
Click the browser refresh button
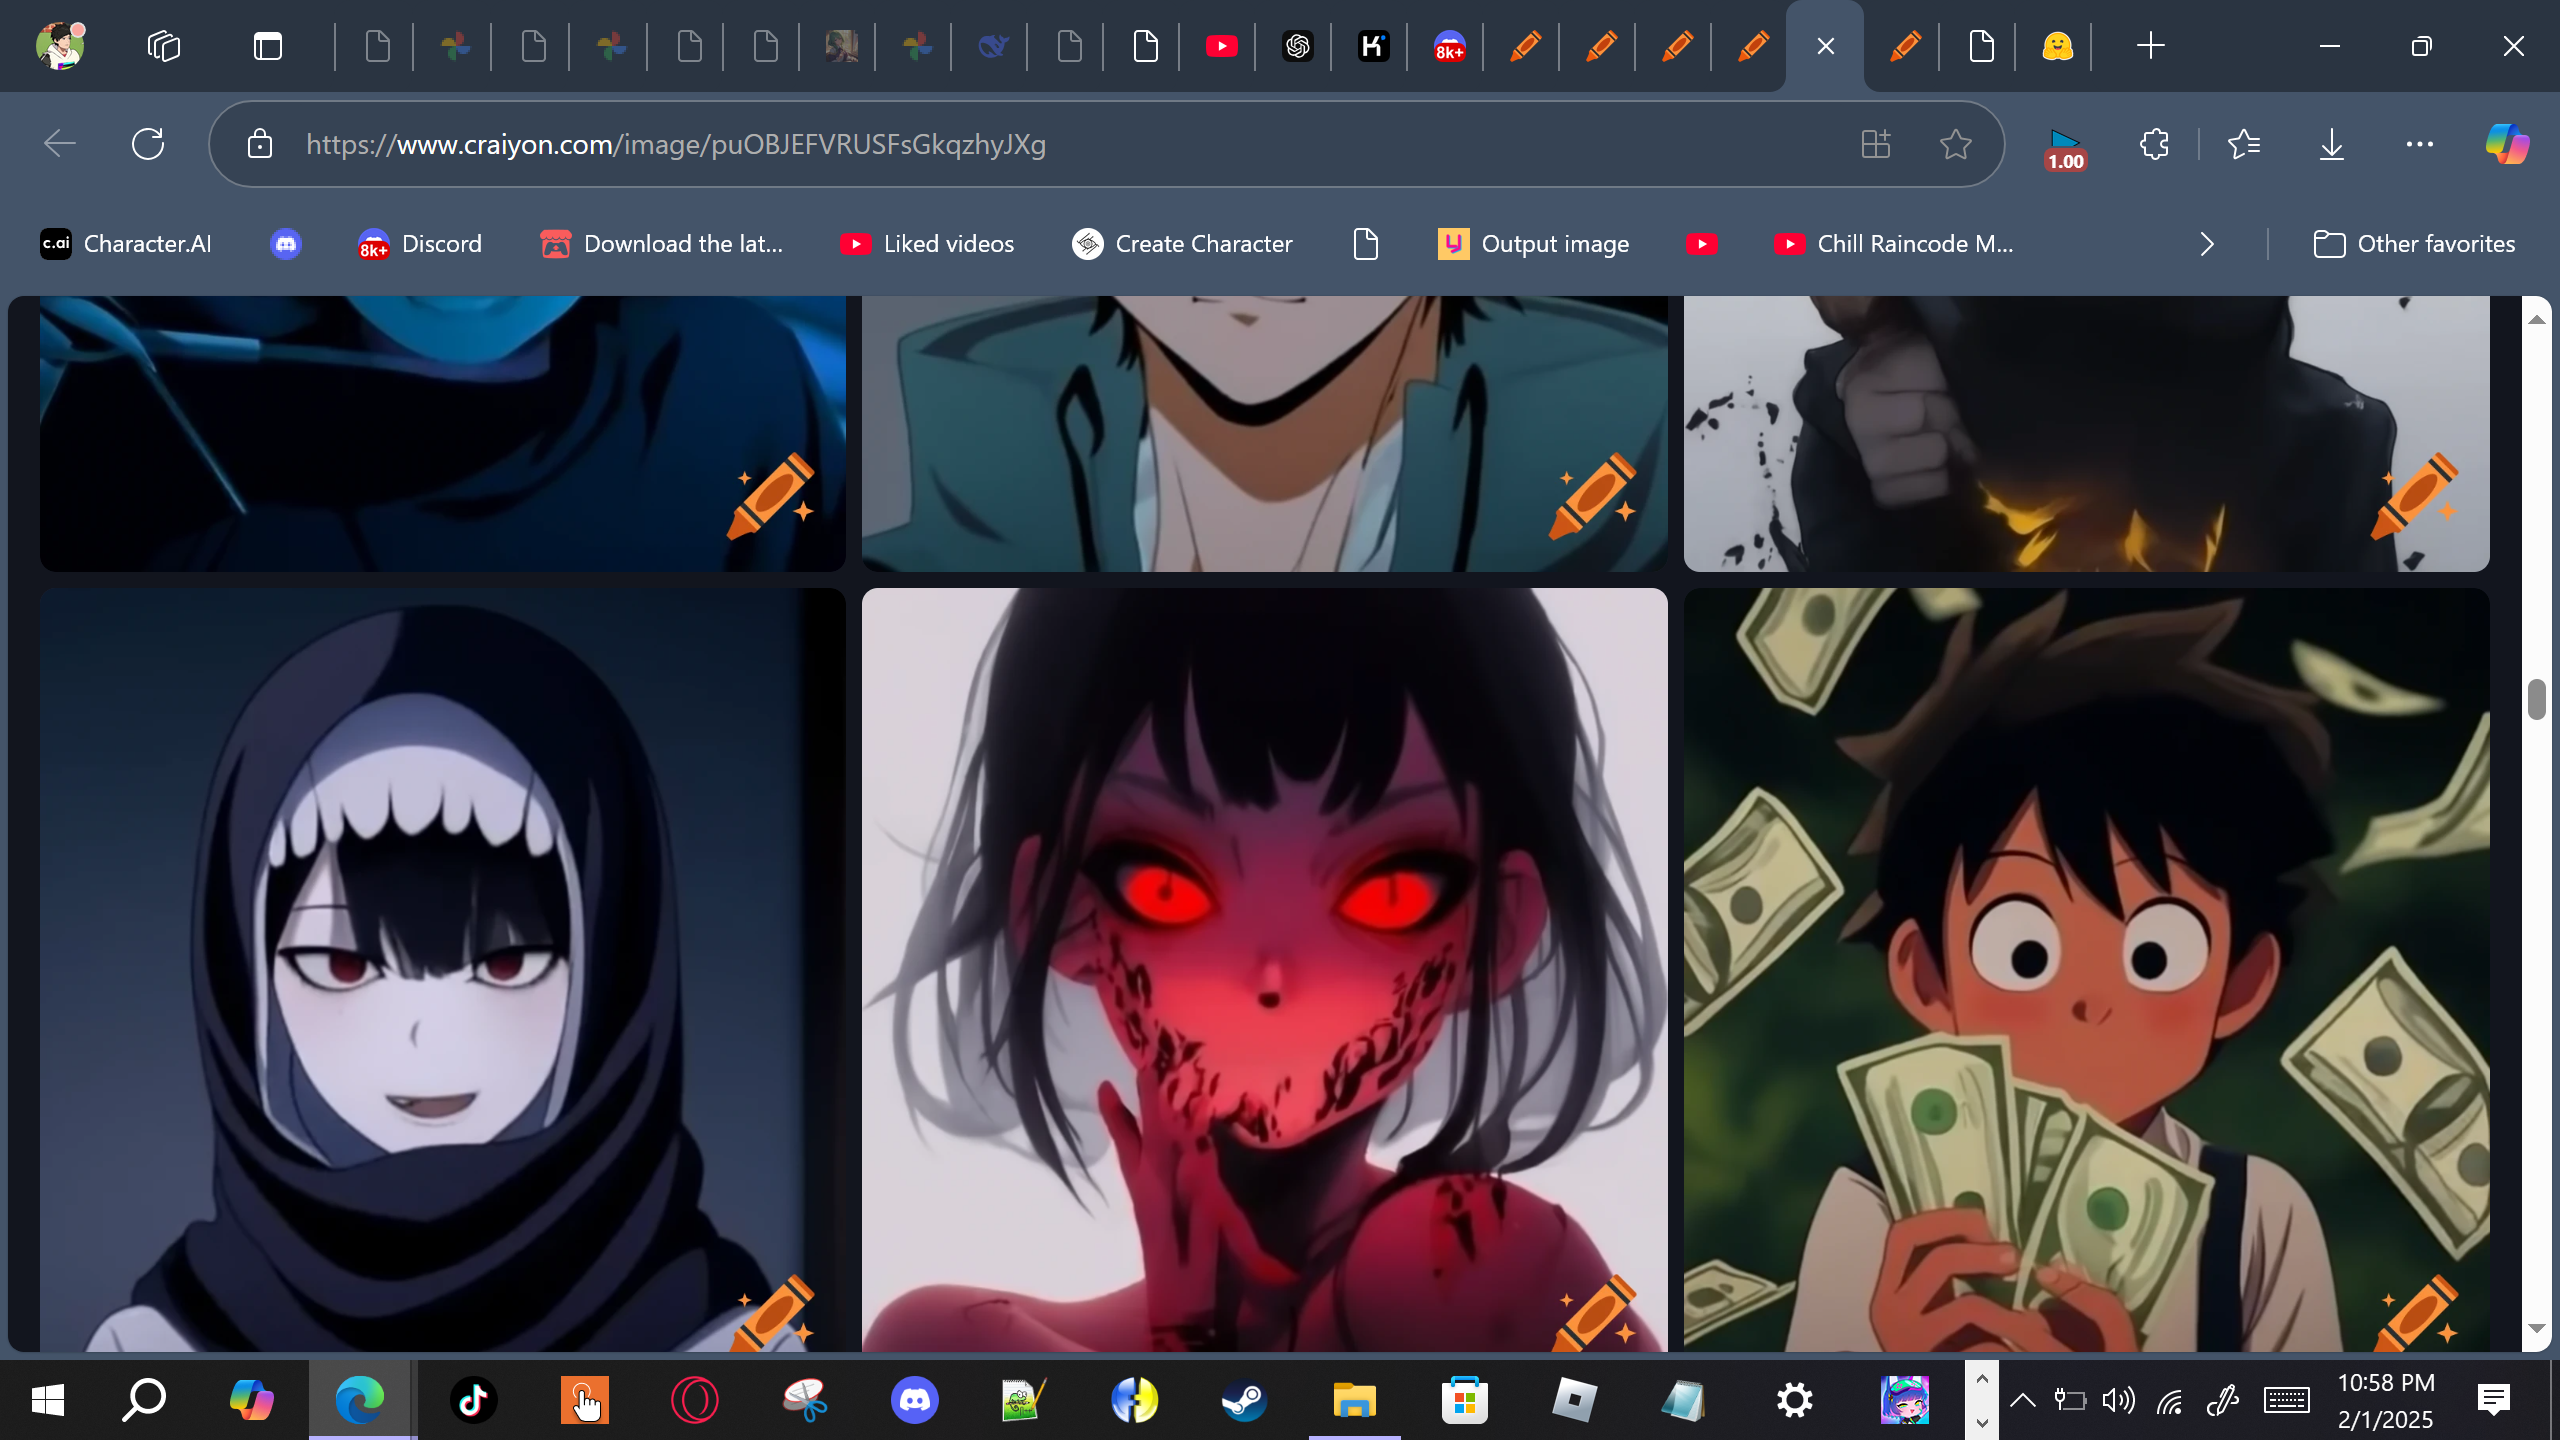click(x=148, y=144)
